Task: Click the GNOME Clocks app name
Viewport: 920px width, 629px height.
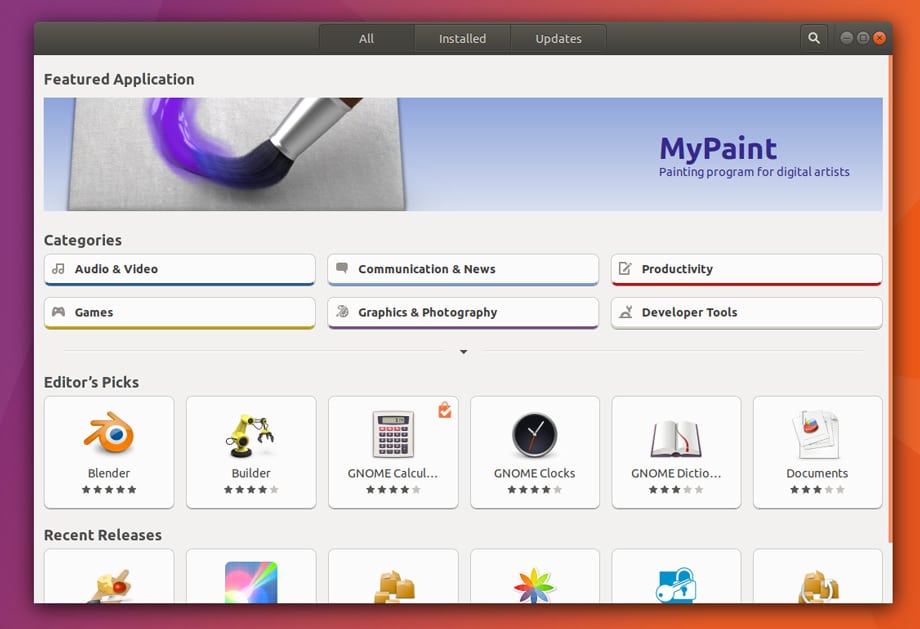Action: point(535,473)
